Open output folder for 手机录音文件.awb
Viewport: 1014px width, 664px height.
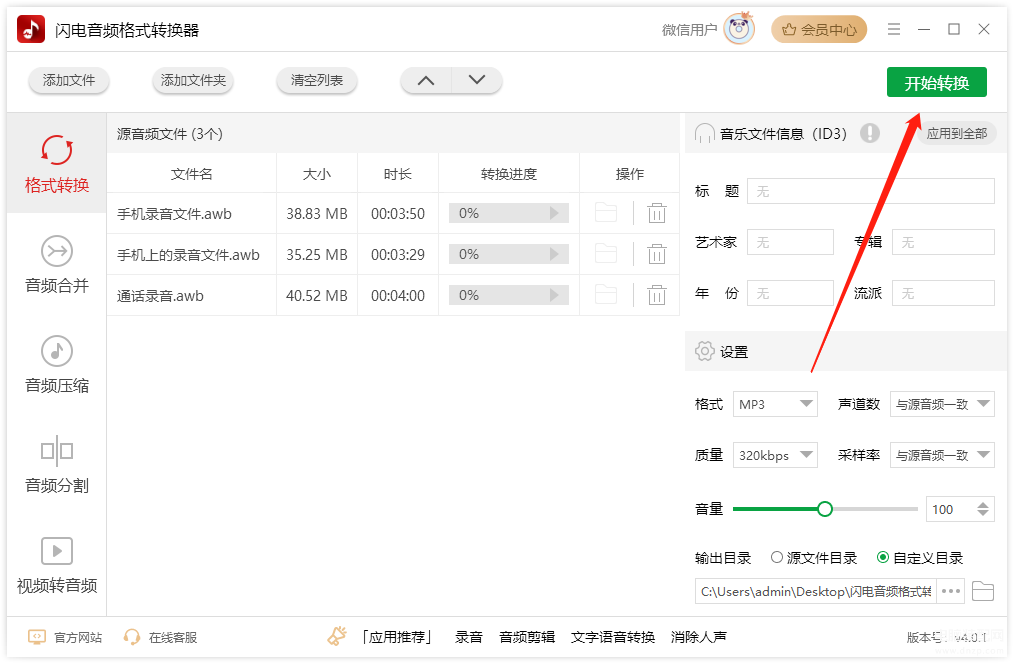pyautogui.click(x=606, y=213)
